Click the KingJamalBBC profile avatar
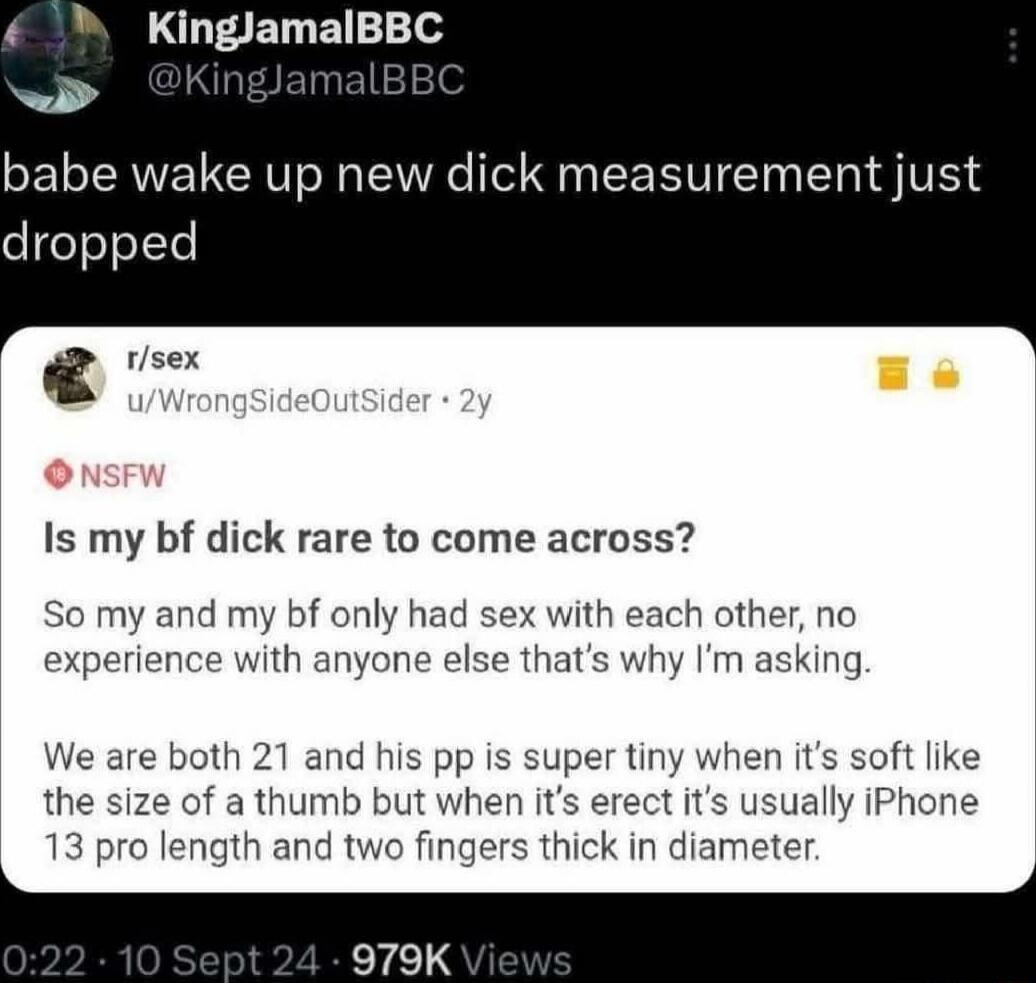Image resolution: width=1036 pixels, height=983 pixels. click(57, 58)
